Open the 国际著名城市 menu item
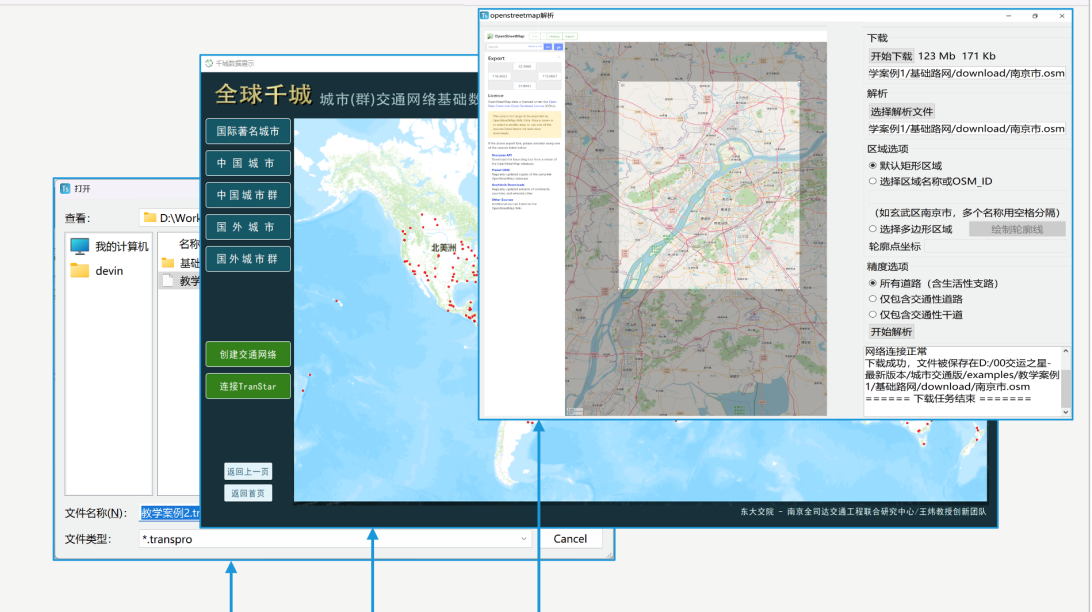This screenshot has height=612, width=1092. pyautogui.click(x=247, y=131)
